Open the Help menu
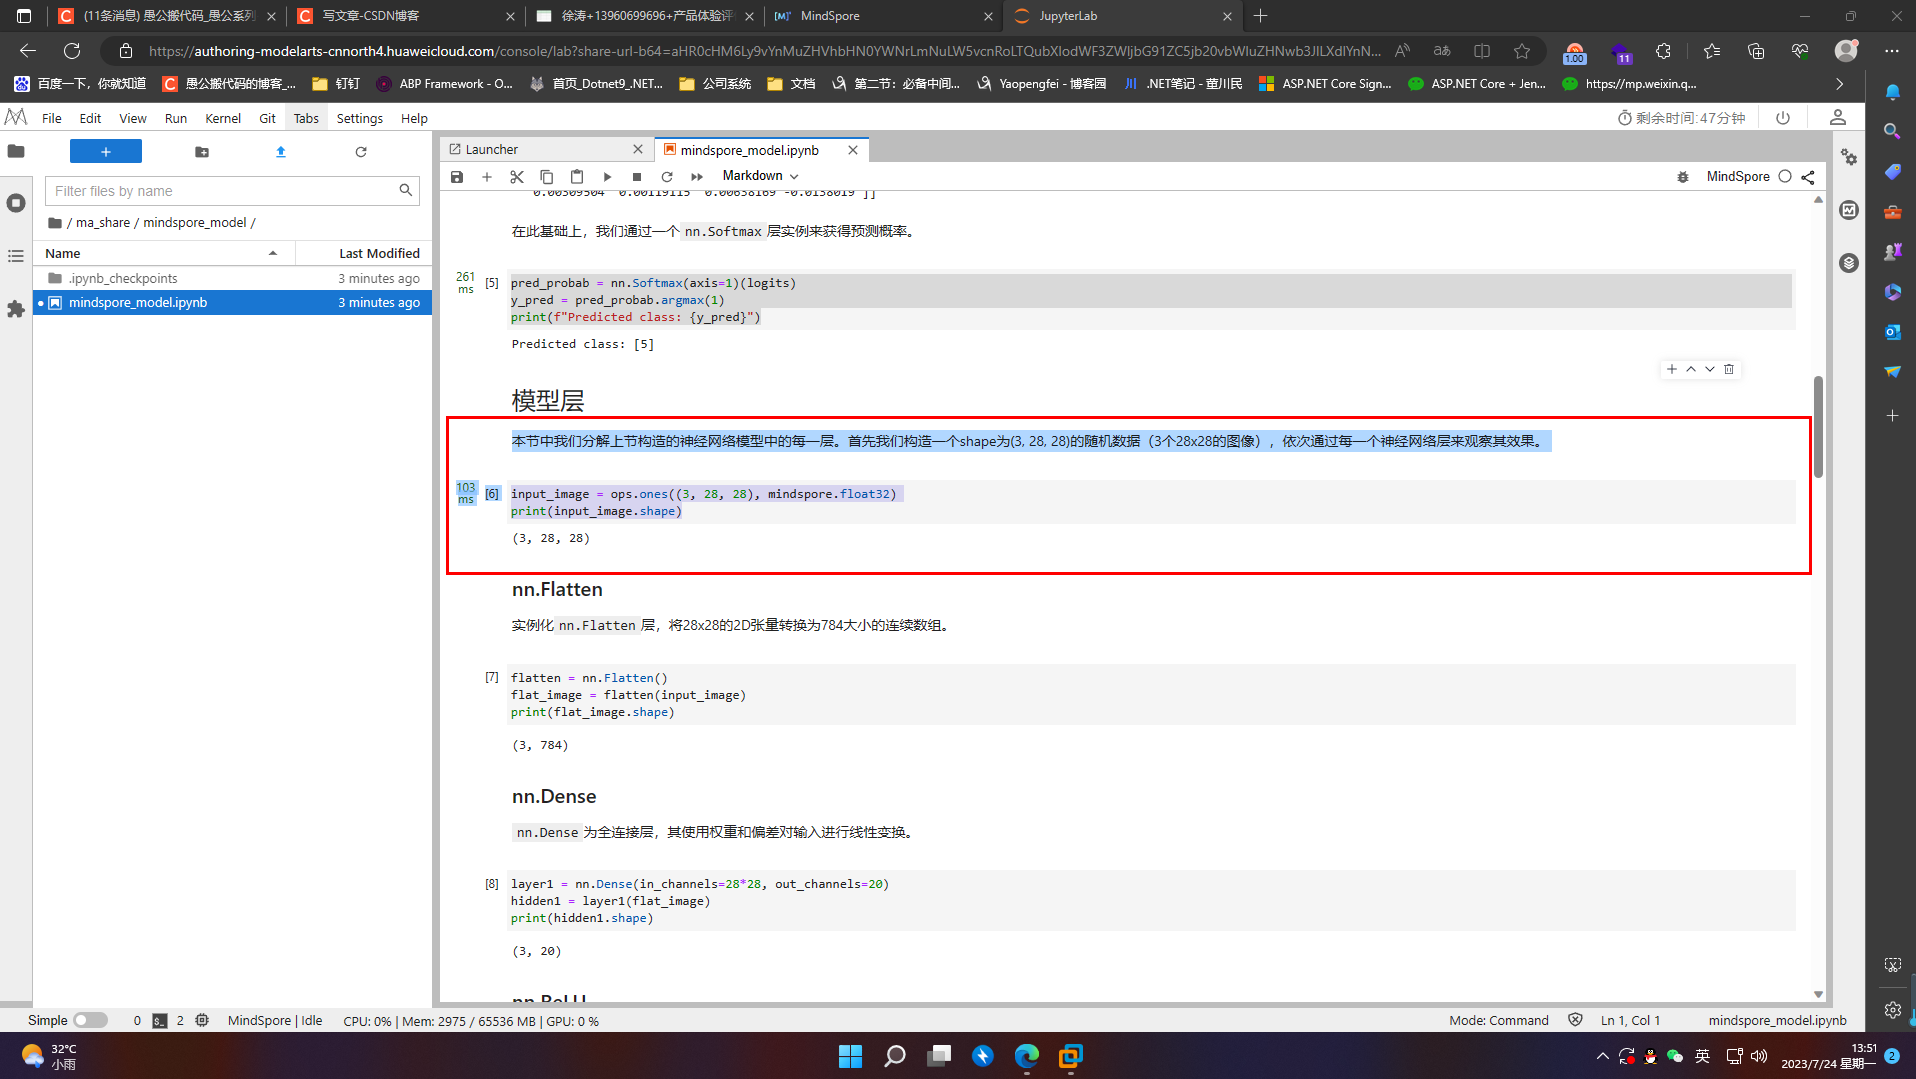This screenshot has height=1079, width=1916. click(414, 118)
